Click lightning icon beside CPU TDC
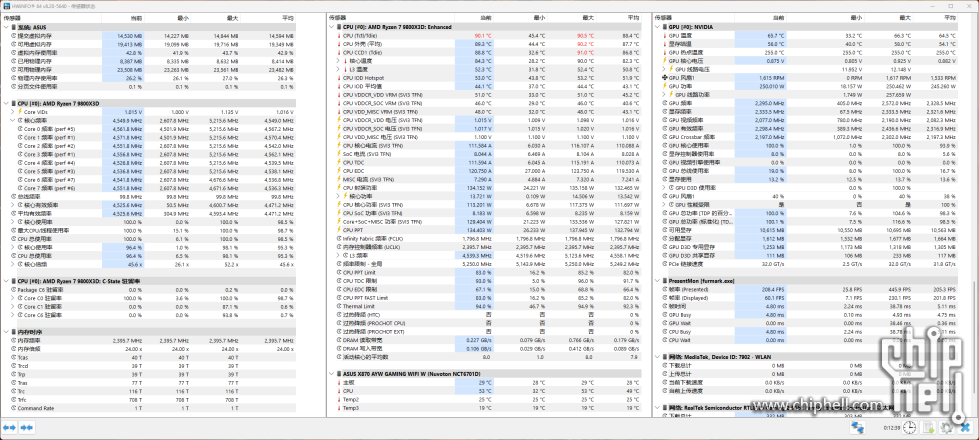 coord(339,162)
